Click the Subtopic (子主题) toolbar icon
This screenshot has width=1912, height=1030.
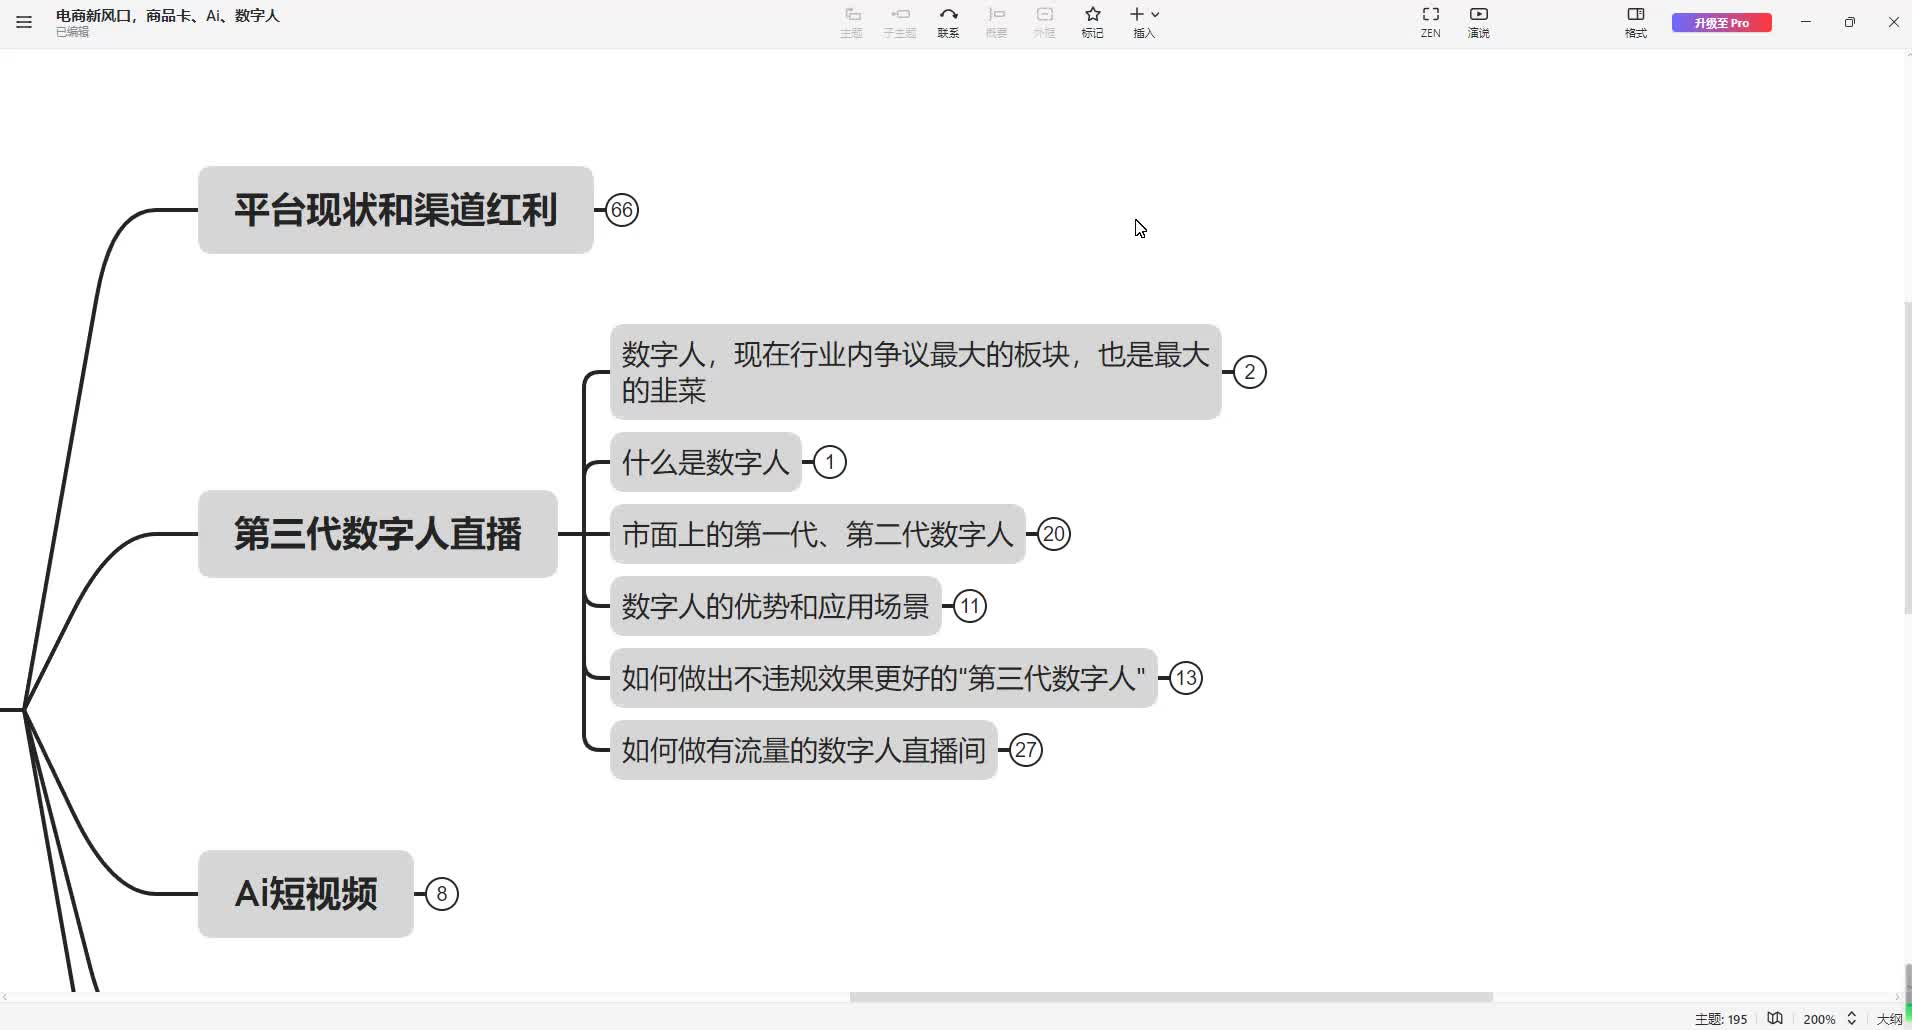click(x=900, y=22)
